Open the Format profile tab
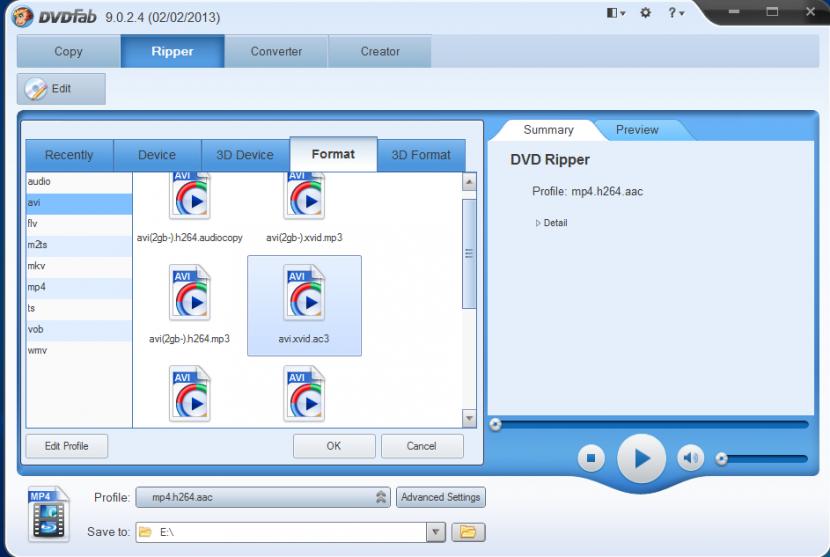Image resolution: width=830 pixels, height=557 pixels. coord(333,154)
